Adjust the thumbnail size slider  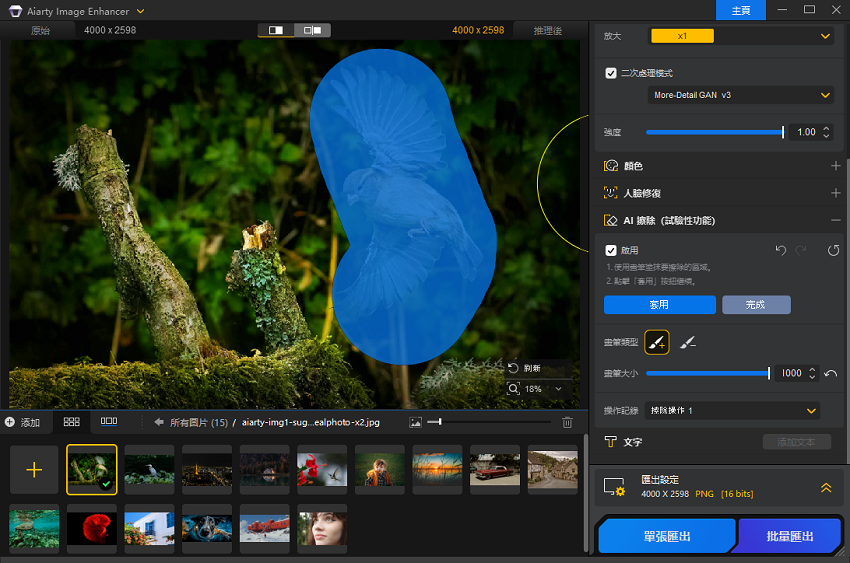[489, 422]
